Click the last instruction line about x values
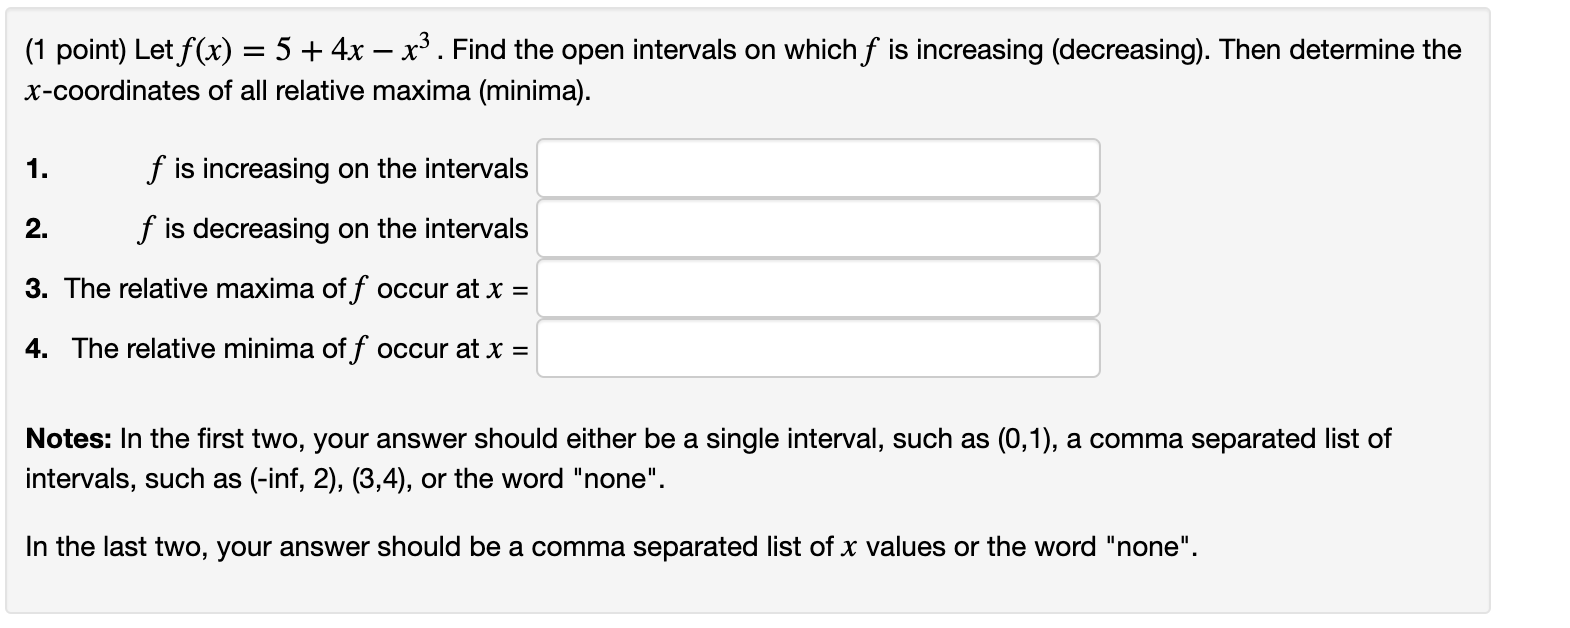 click(609, 546)
